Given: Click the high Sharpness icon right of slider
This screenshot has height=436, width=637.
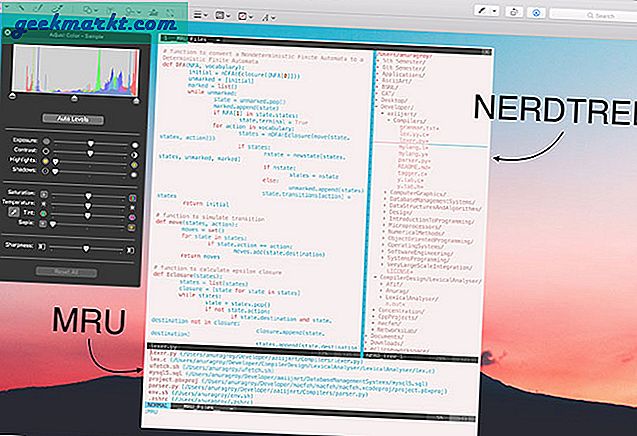Looking at the screenshot, I should click(x=130, y=250).
